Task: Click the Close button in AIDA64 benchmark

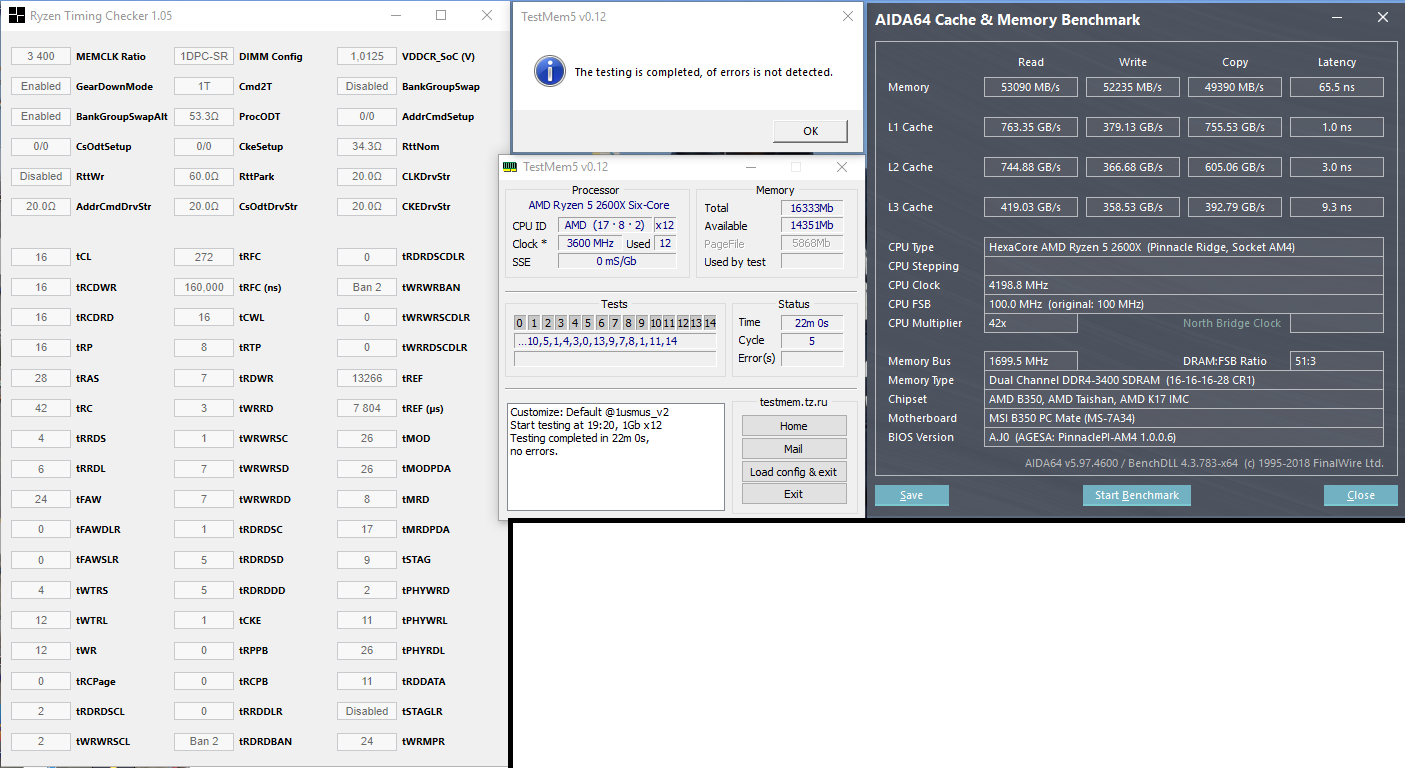Action: 1360,495
